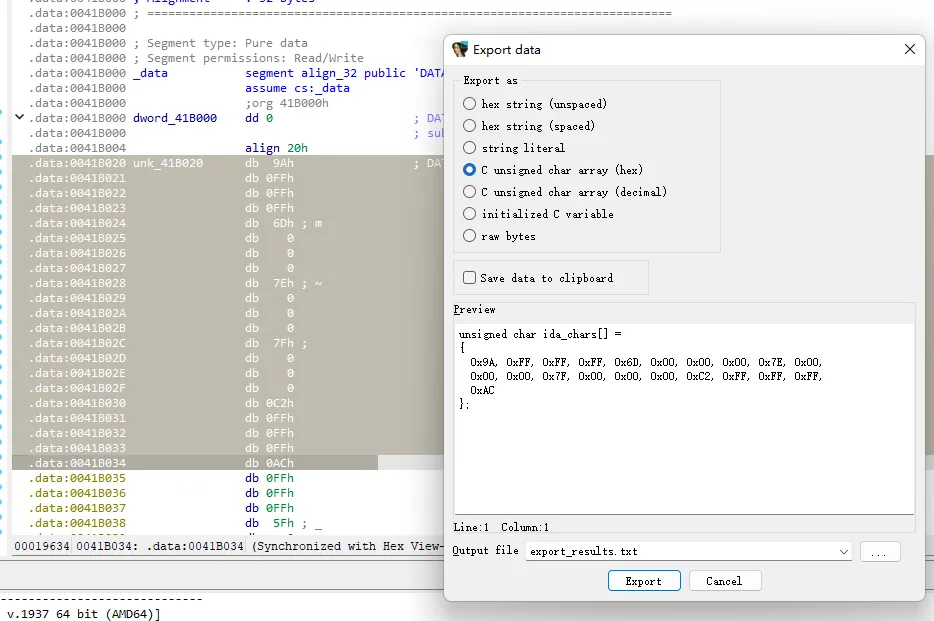Collapse the dword_41B000 chevron in the gutter
The width and height of the screenshot is (934, 621).
19,118
